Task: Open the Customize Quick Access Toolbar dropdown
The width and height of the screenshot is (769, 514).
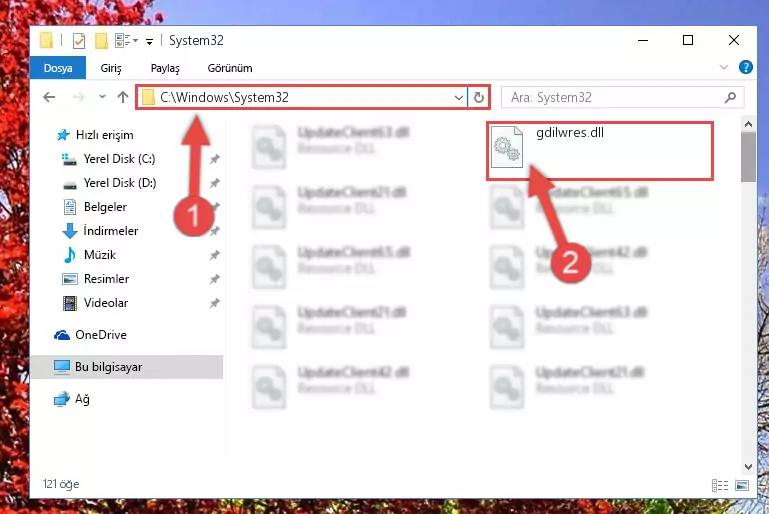Action: 149,42
